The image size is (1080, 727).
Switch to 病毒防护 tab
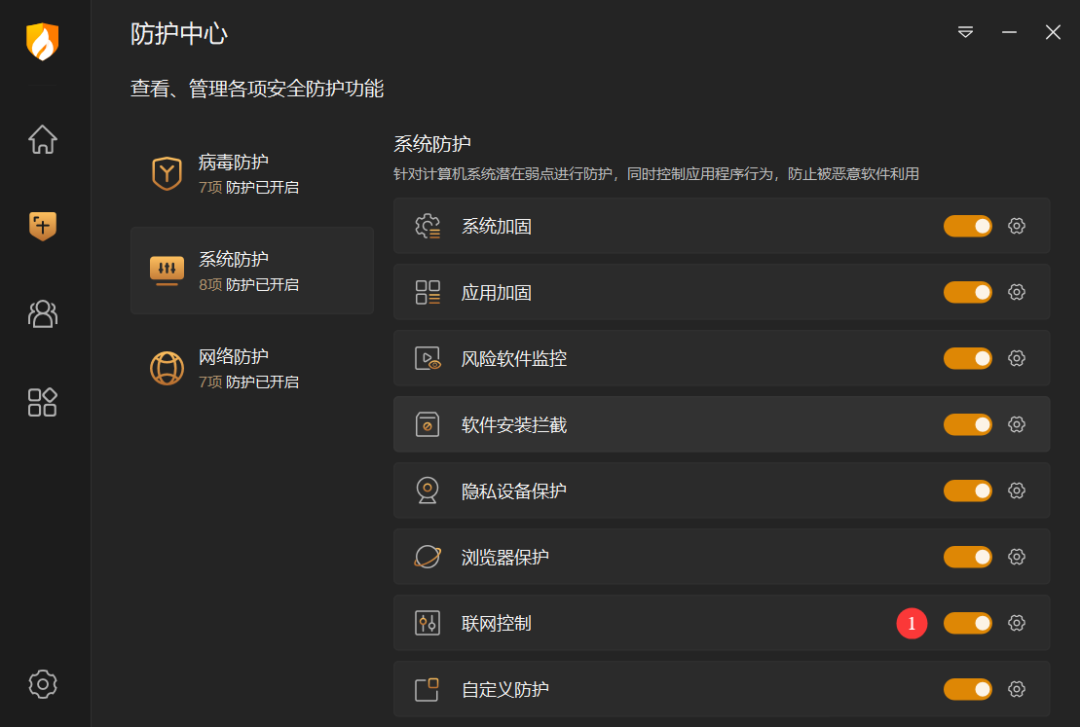click(252, 174)
